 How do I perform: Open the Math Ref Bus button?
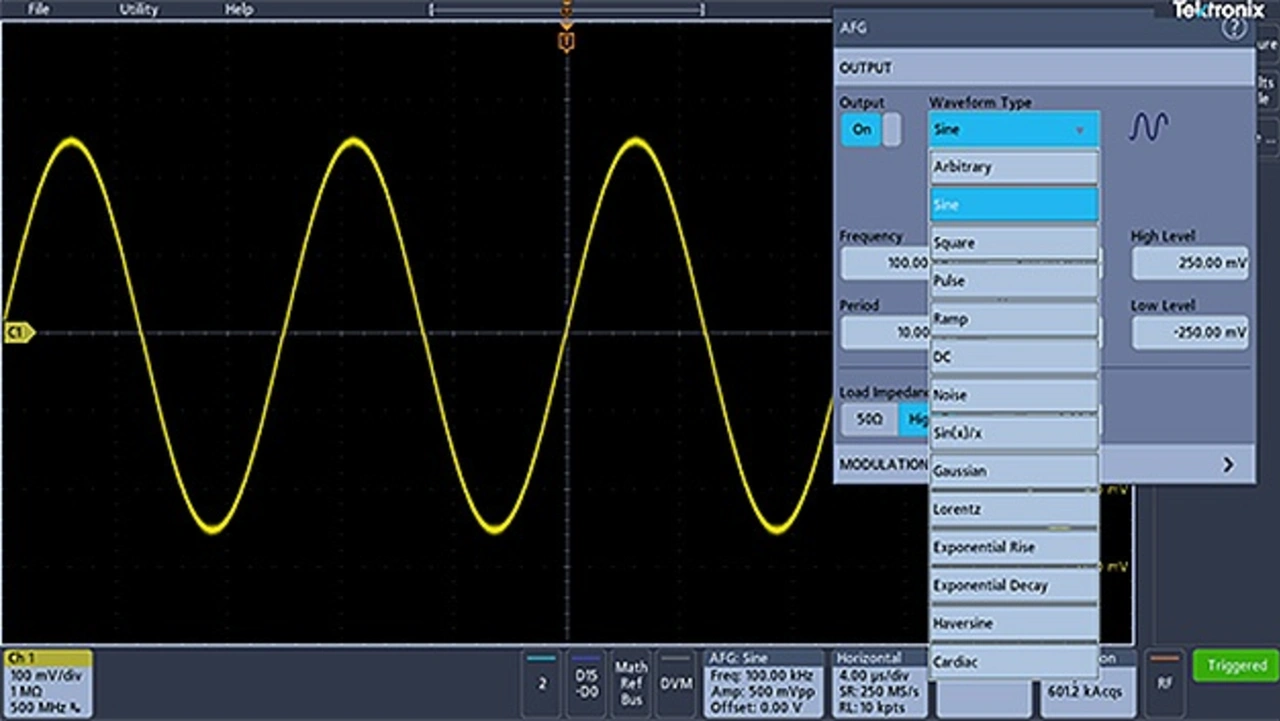click(x=631, y=683)
